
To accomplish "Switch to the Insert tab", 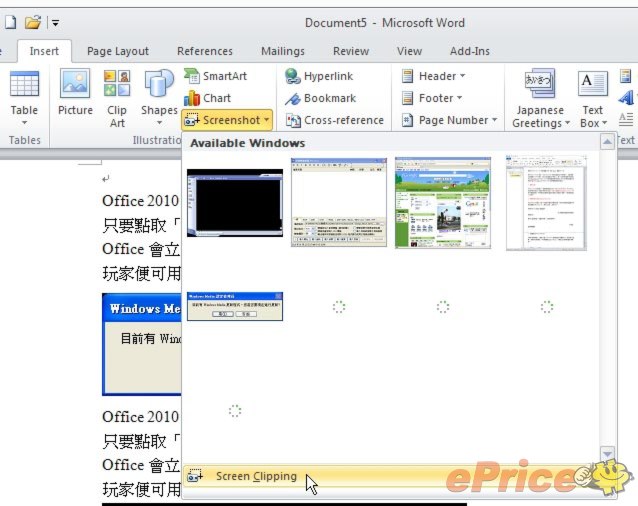I will 44,51.
